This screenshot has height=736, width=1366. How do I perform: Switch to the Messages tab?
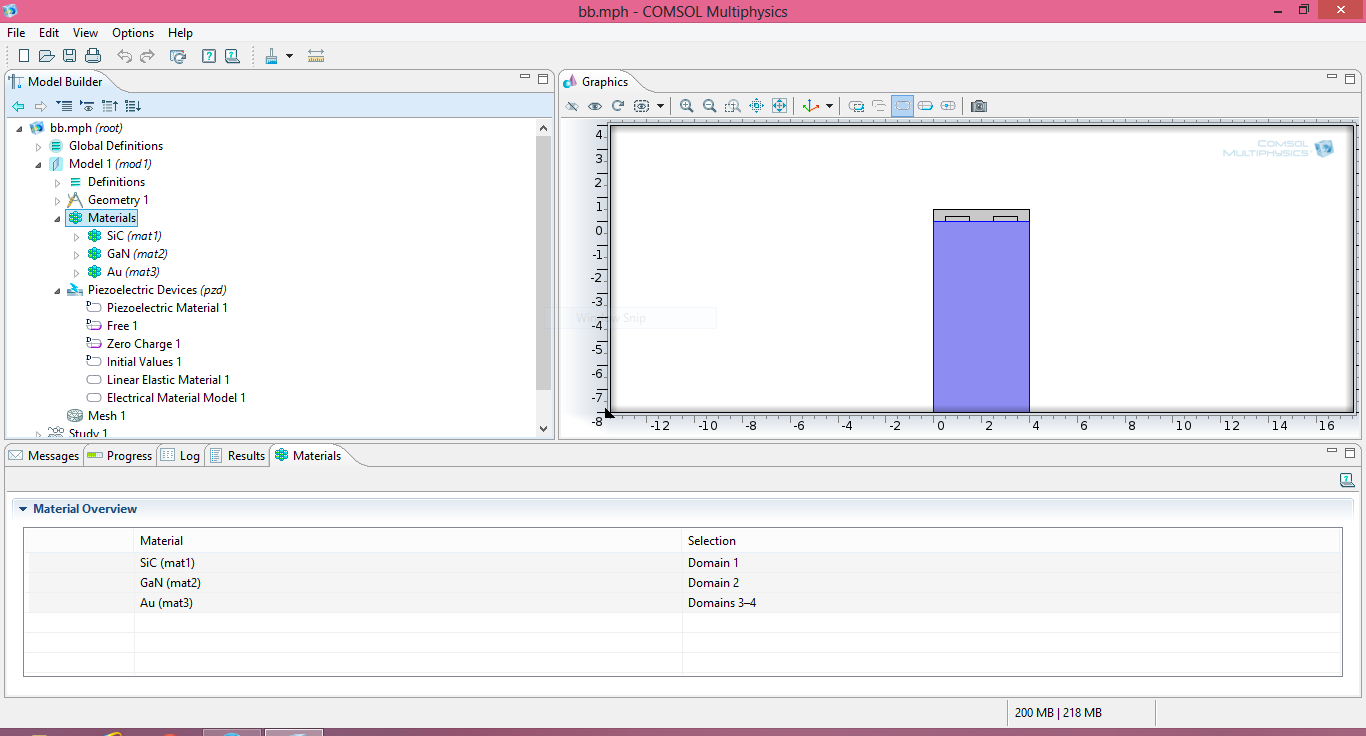[x=44, y=456]
